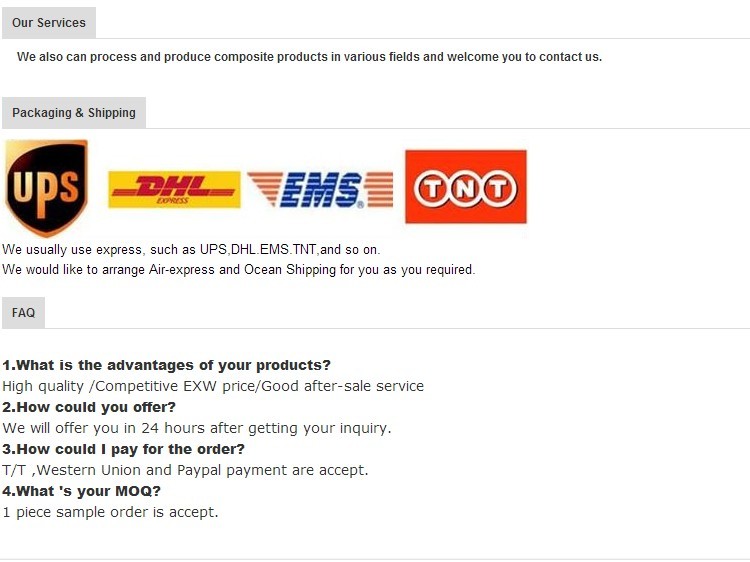Open the Our Services tab
Viewport: 750px width, 562px height.
pos(49,22)
